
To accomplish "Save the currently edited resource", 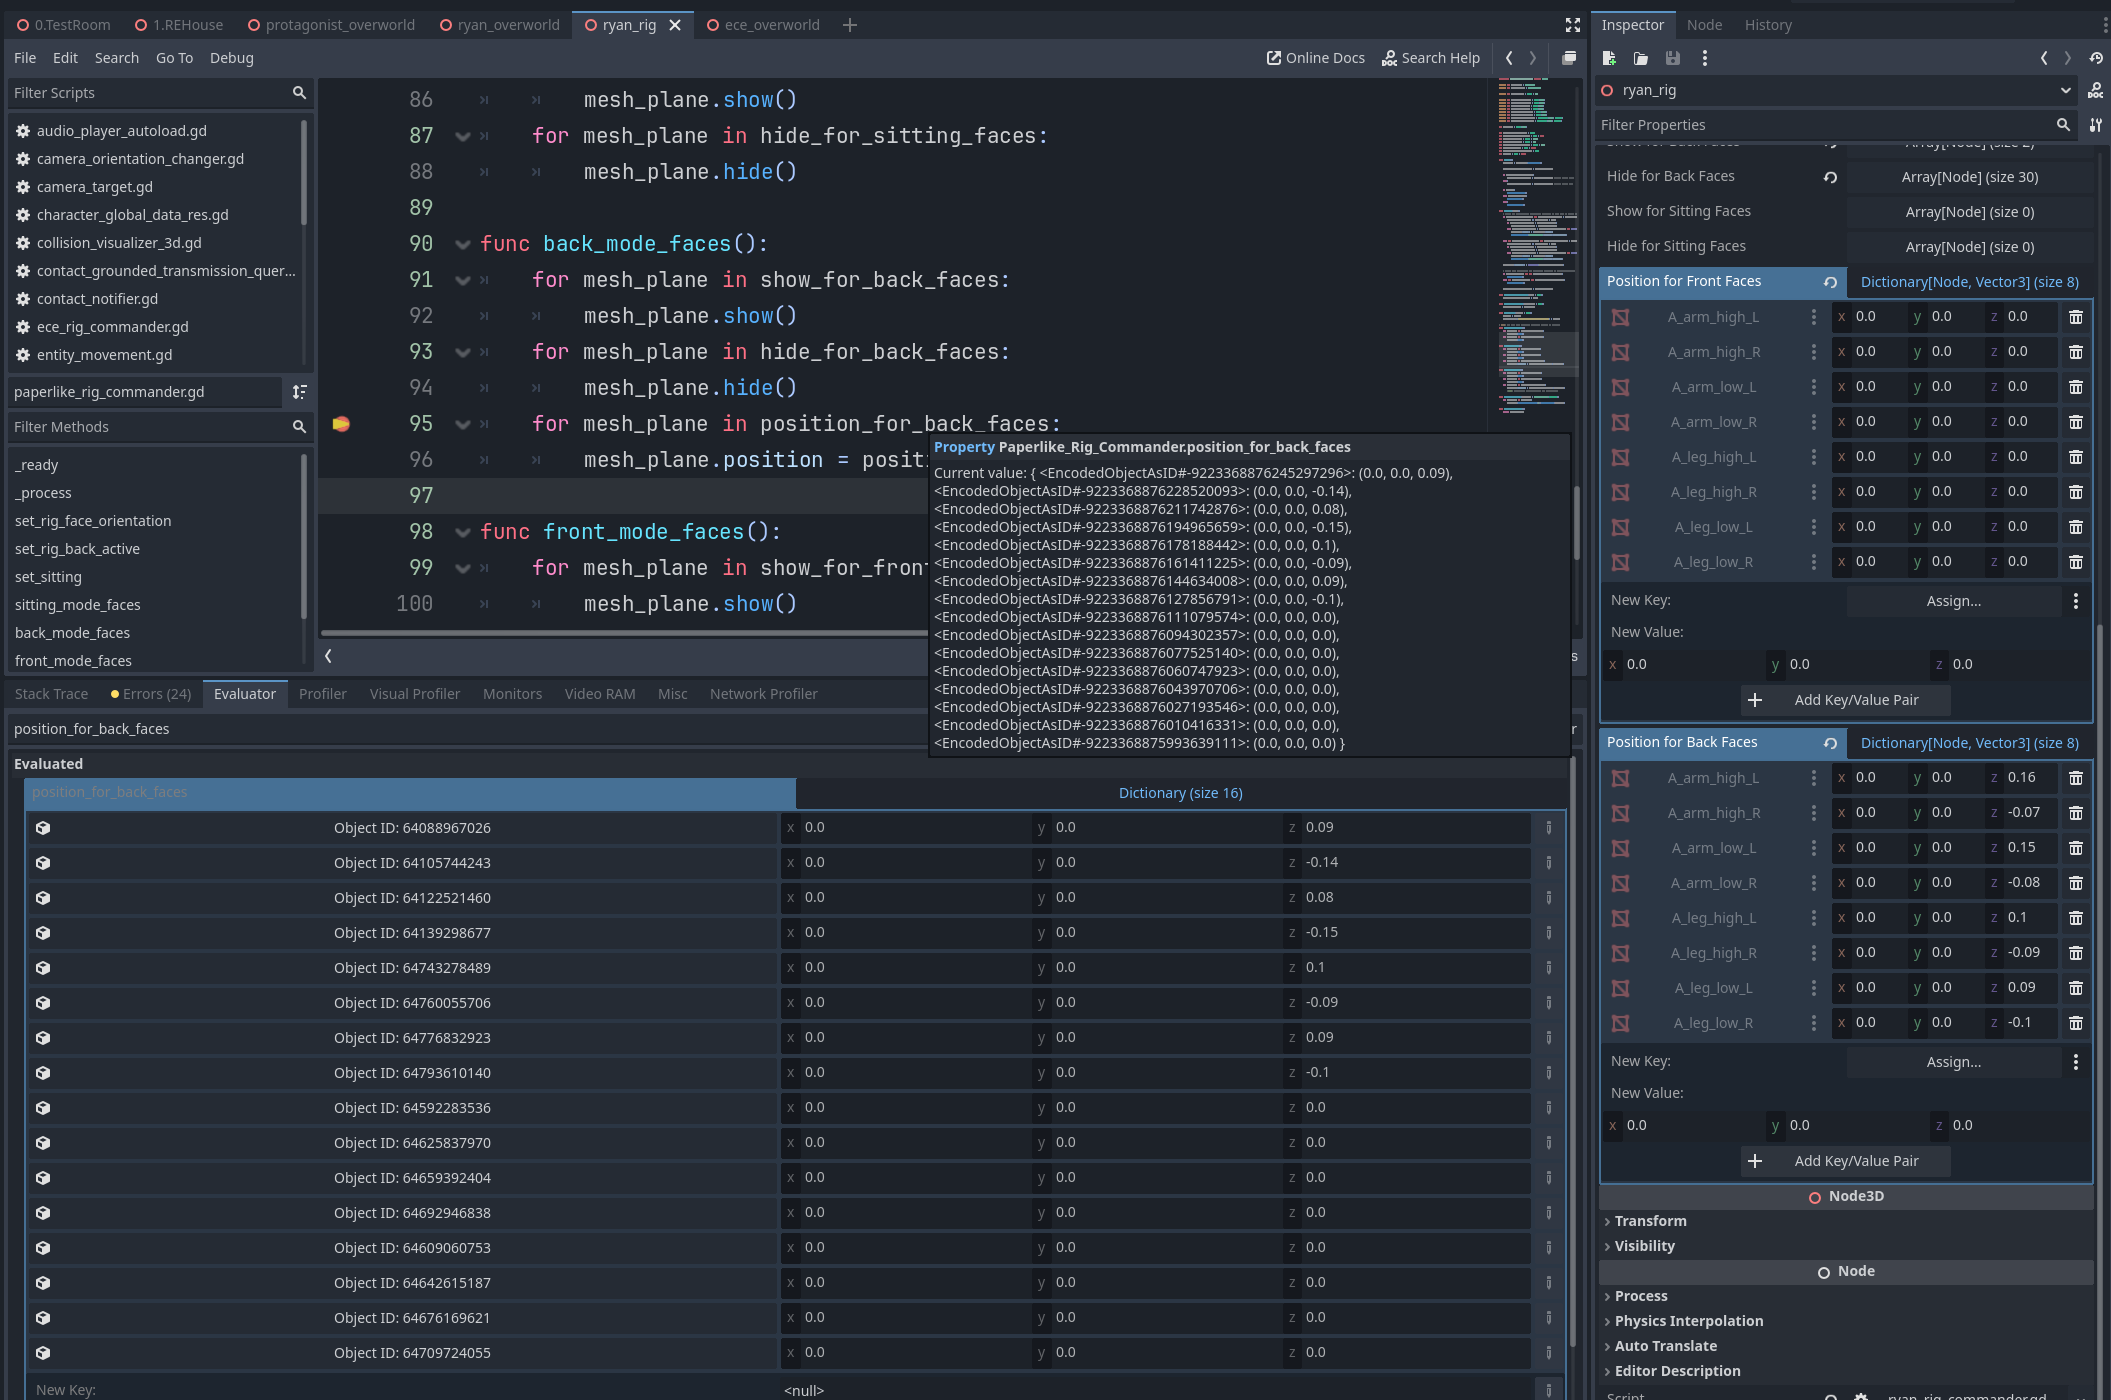I will pyautogui.click(x=1672, y=58).
